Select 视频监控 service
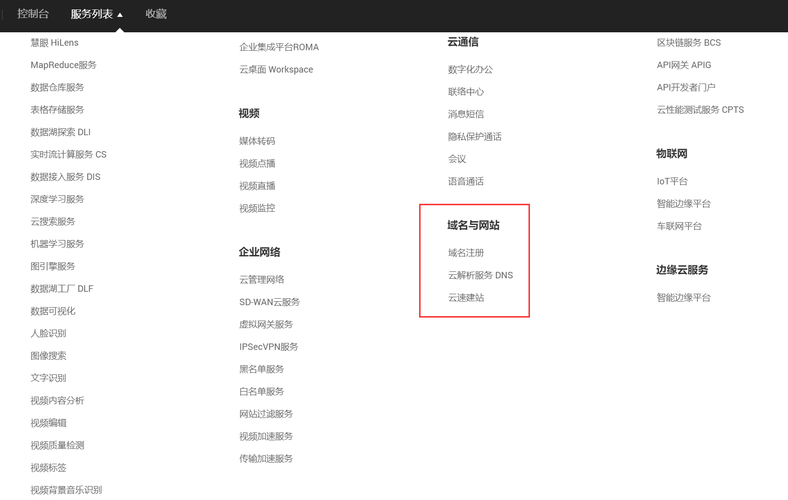The height and width of the screenshot is (500, 788). click(257, 208)
